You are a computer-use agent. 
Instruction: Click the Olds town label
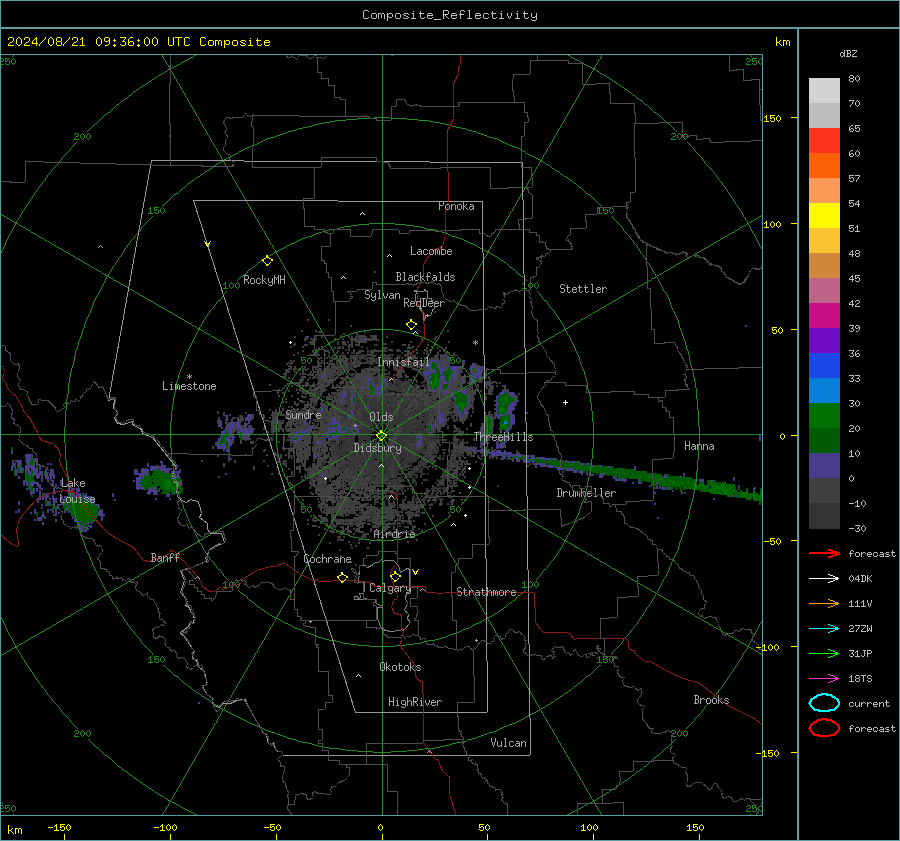point(381,417)
